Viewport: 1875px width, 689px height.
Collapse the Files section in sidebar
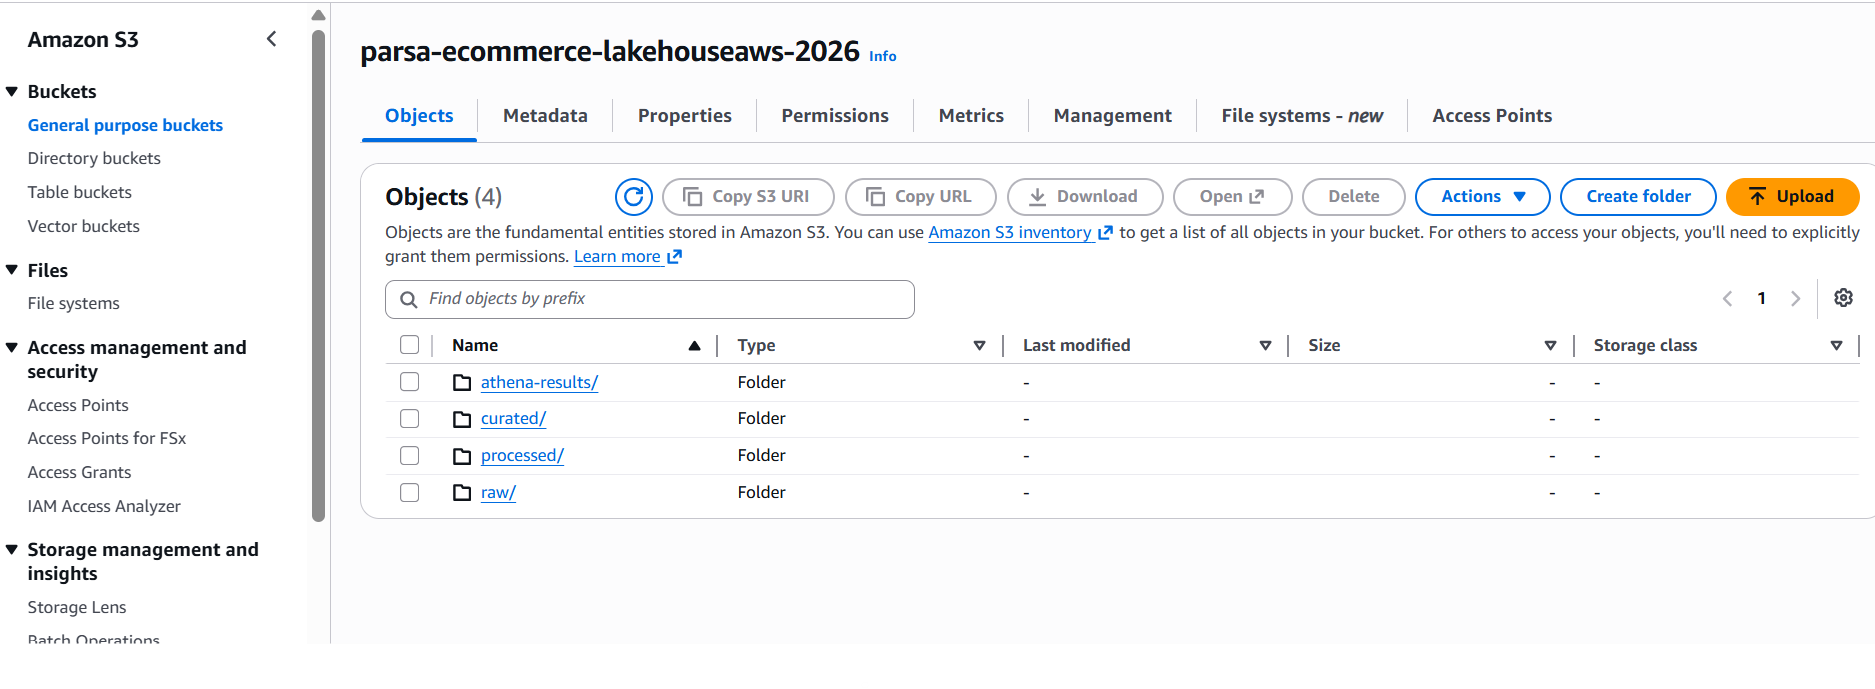(x=12, y=270)
